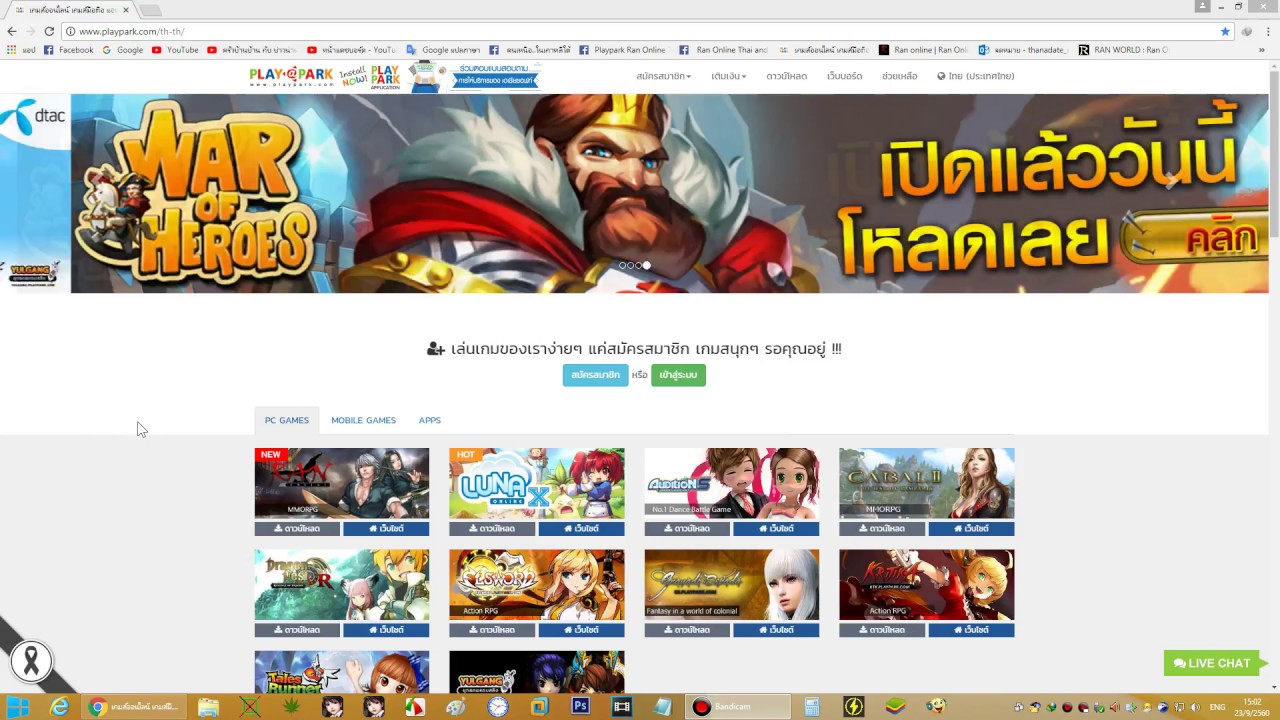Click the black ribbon badge icon
Screen dimensions: 1280x720
pos(31,661)
